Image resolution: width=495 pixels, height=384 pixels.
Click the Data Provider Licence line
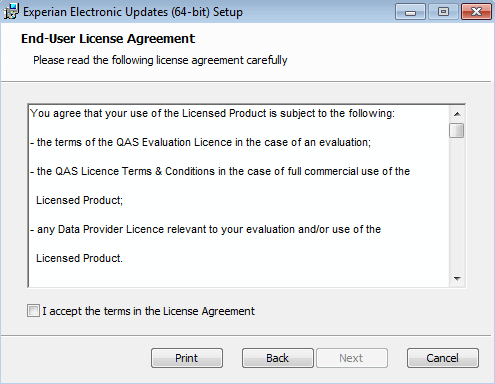[205, 229]
